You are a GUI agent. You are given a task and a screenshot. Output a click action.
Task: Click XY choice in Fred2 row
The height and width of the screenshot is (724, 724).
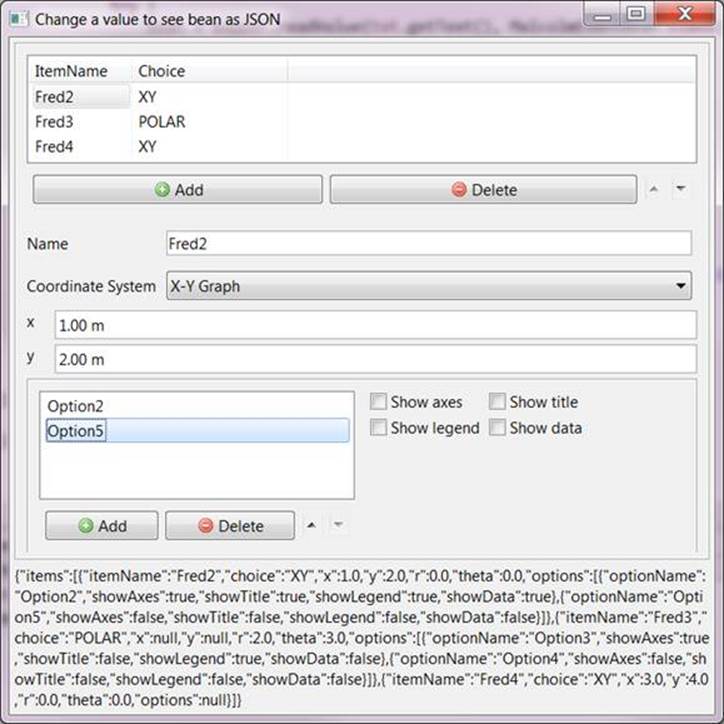(148, 97)
